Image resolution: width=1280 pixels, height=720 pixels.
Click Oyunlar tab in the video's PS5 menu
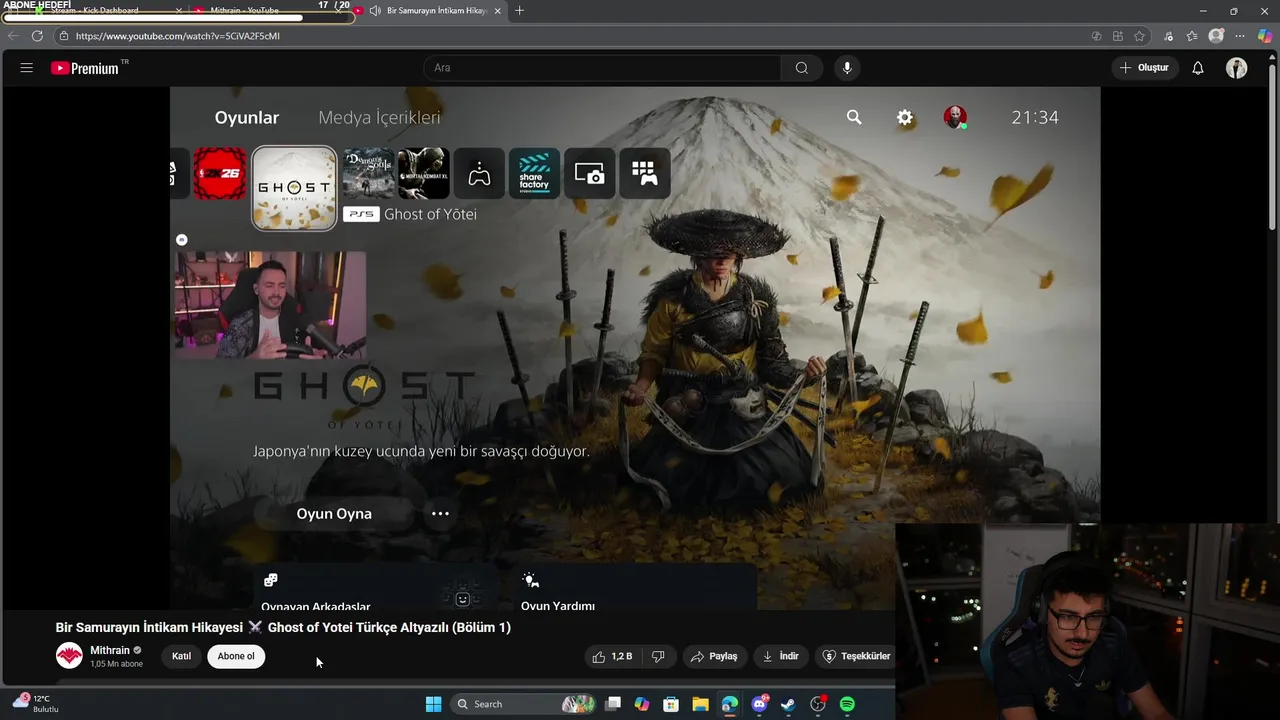click(247, 117)
